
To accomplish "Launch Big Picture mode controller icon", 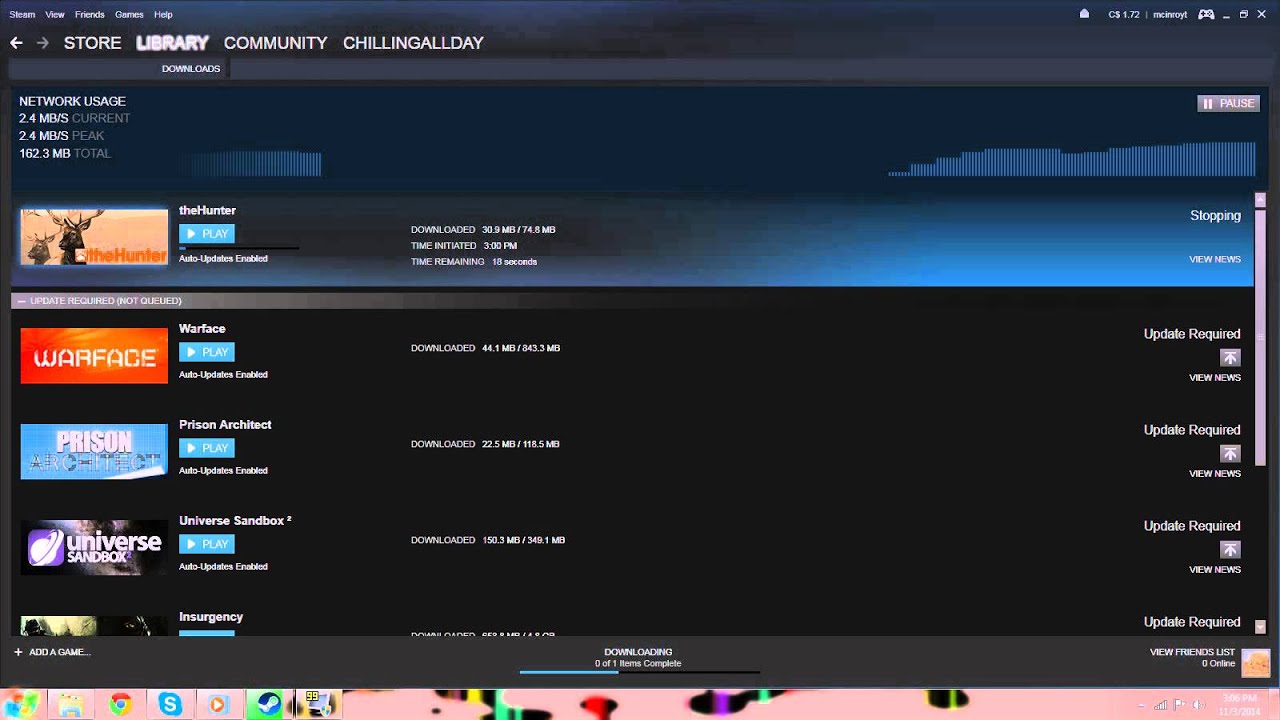I will pyautogui.click(x=1206, y=14).
